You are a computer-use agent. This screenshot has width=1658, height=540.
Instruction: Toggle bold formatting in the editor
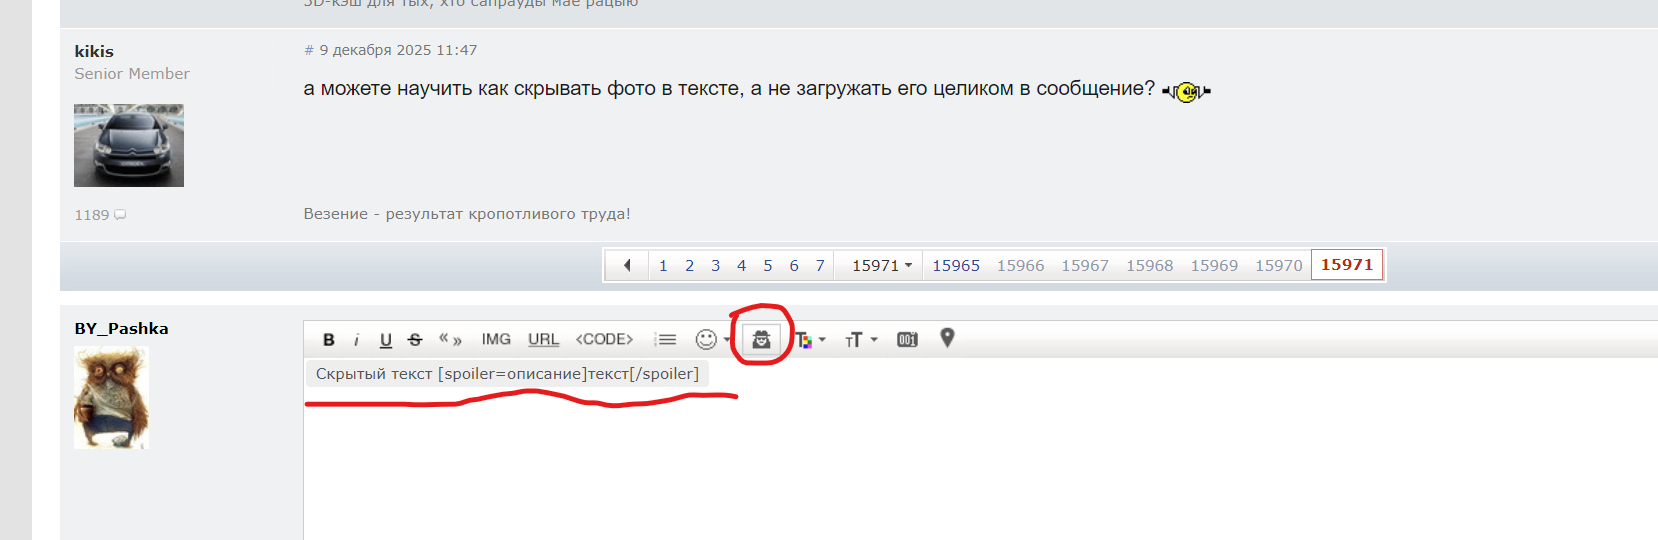point(329,340)
